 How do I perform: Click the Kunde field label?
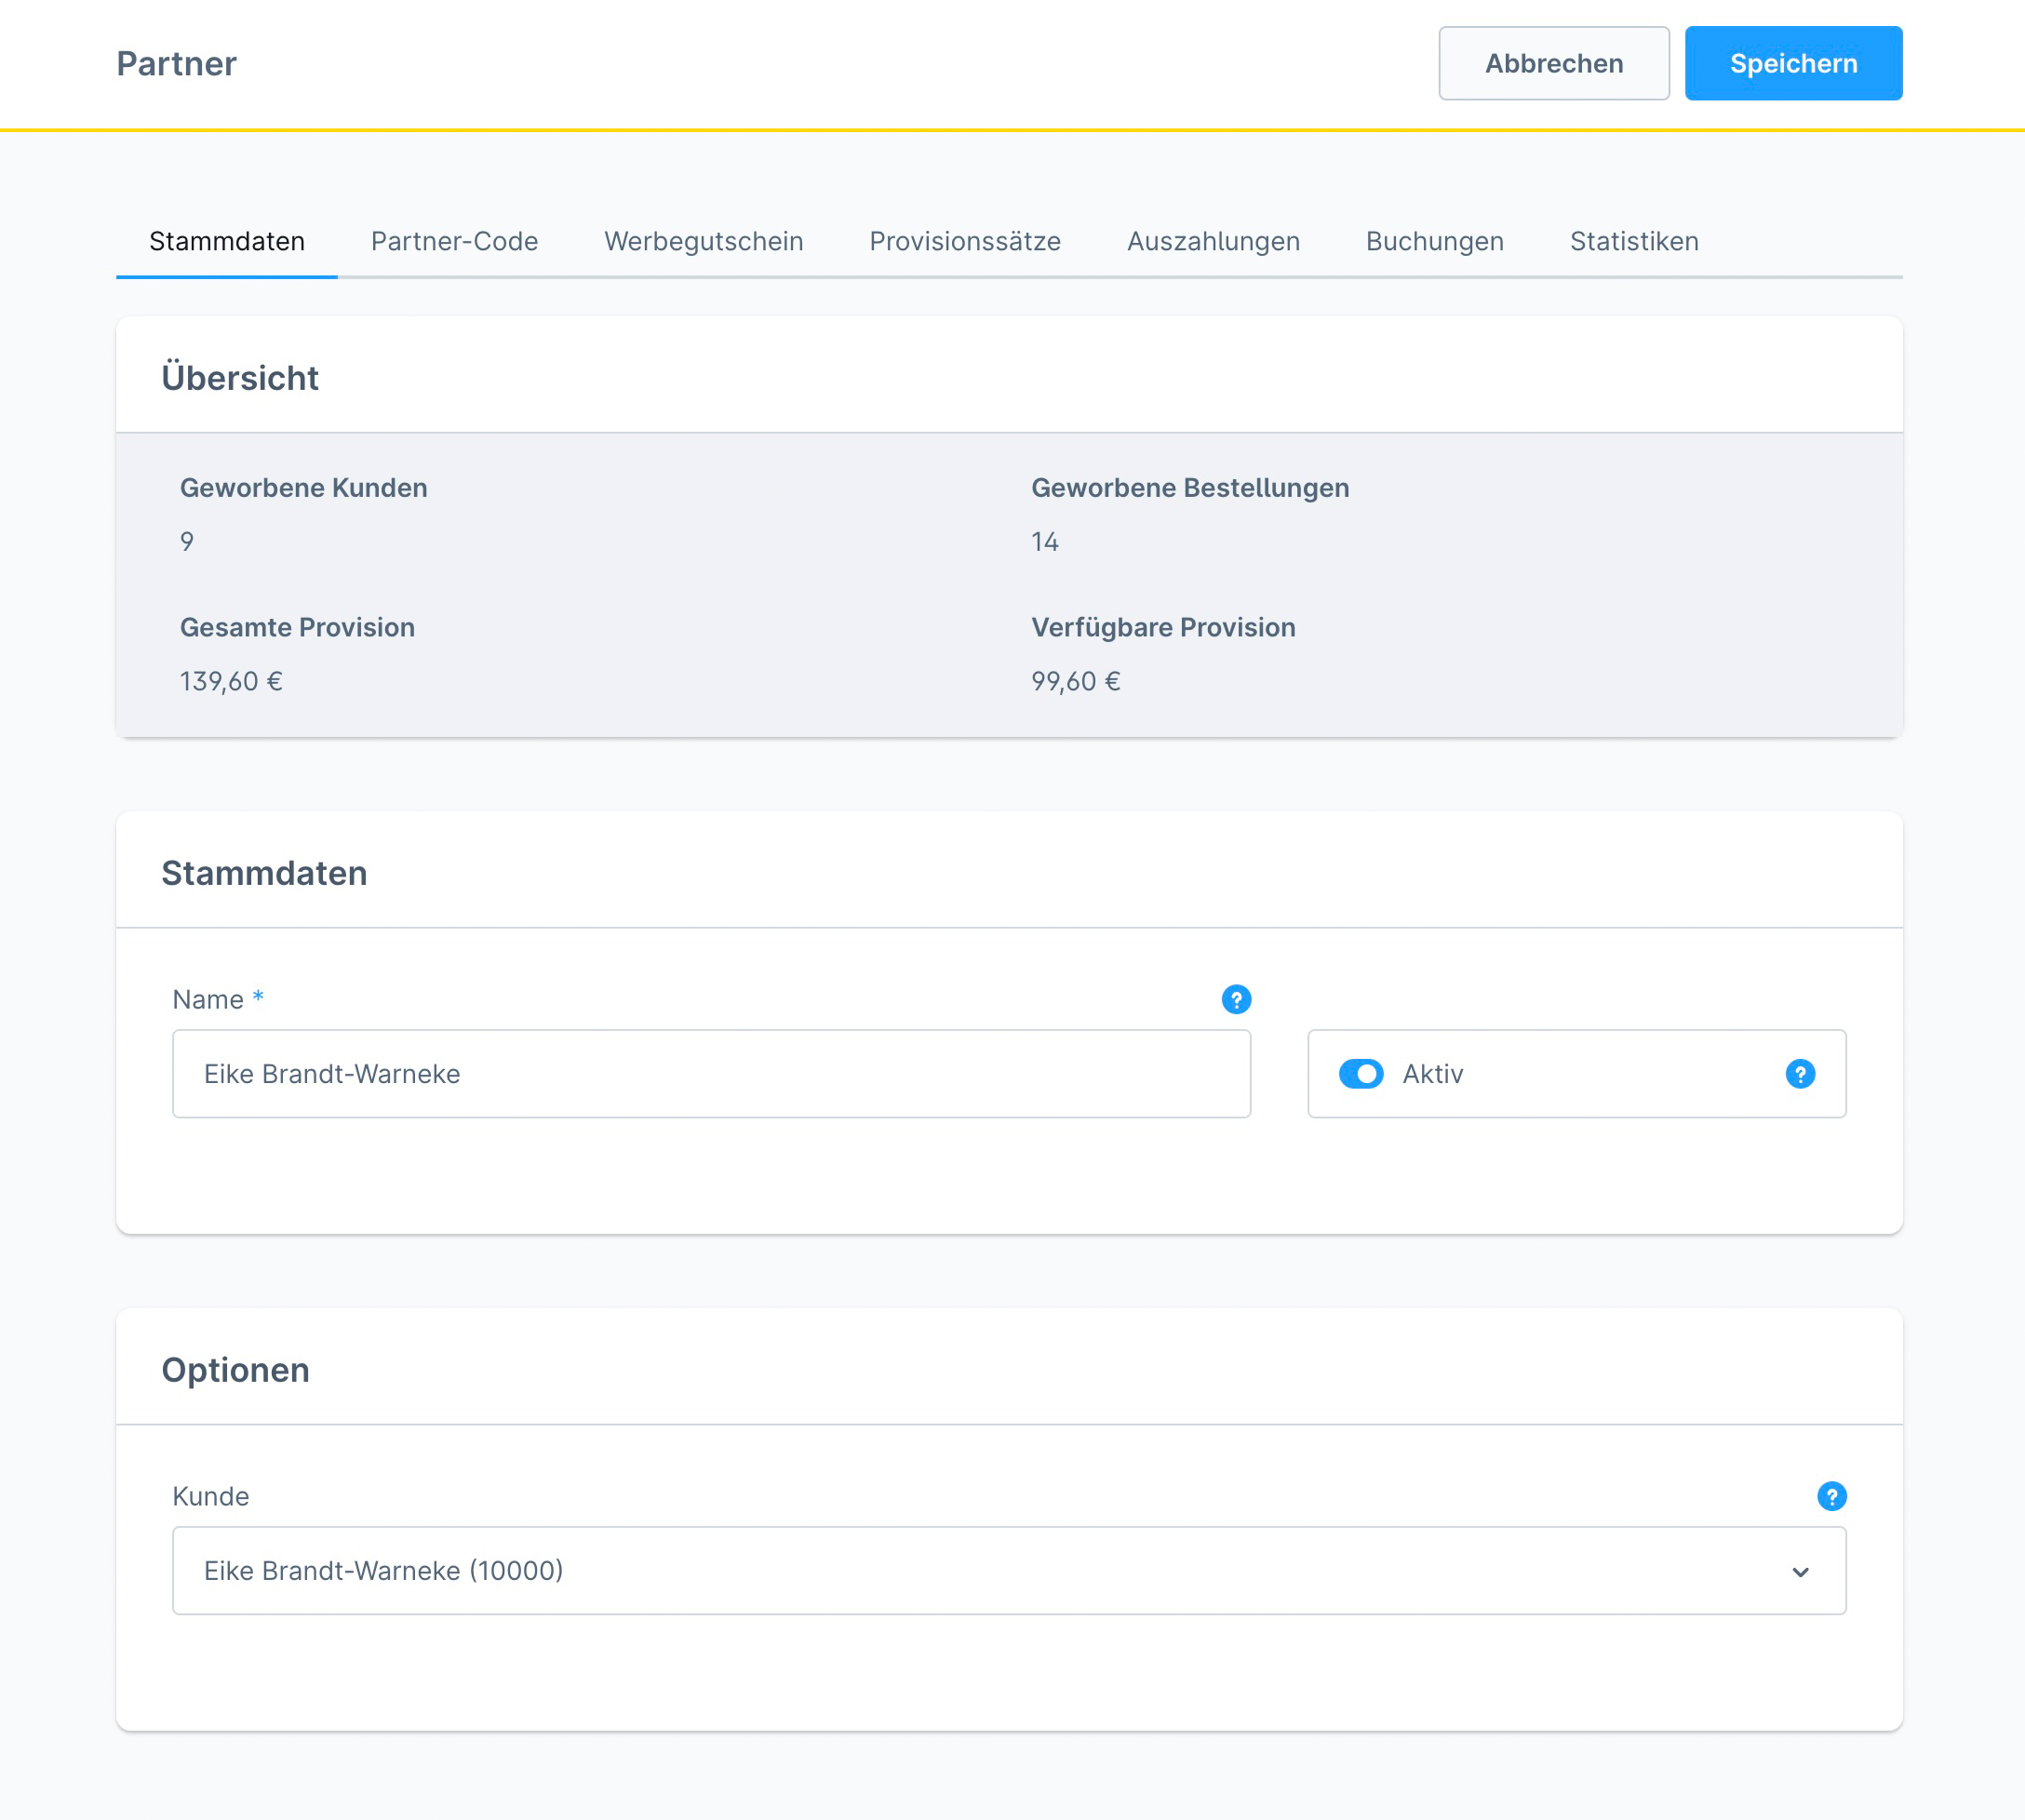click(x=211, y=1496)
